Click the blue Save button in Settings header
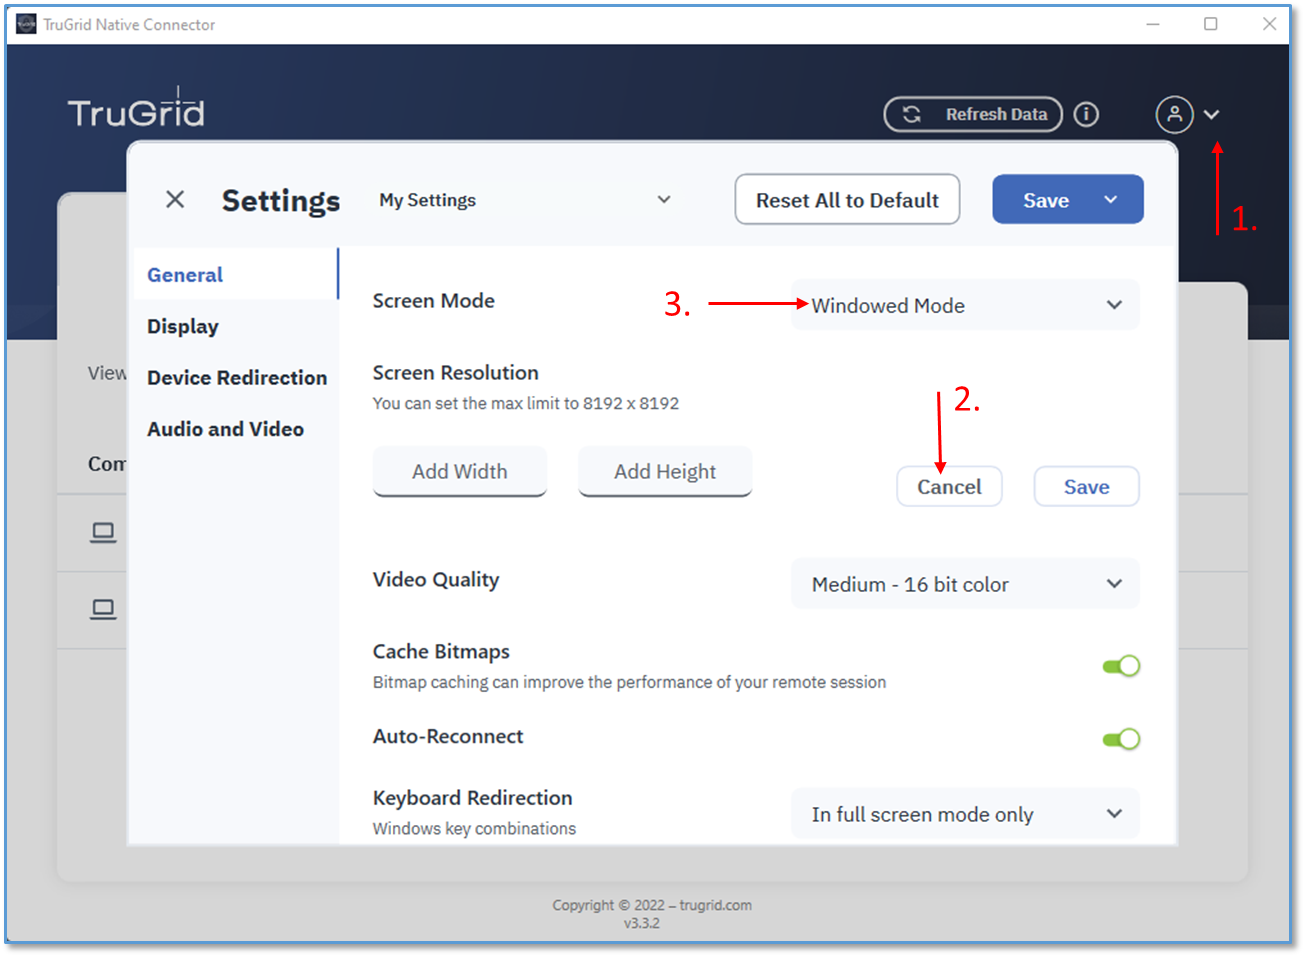 click(1046, 200)
